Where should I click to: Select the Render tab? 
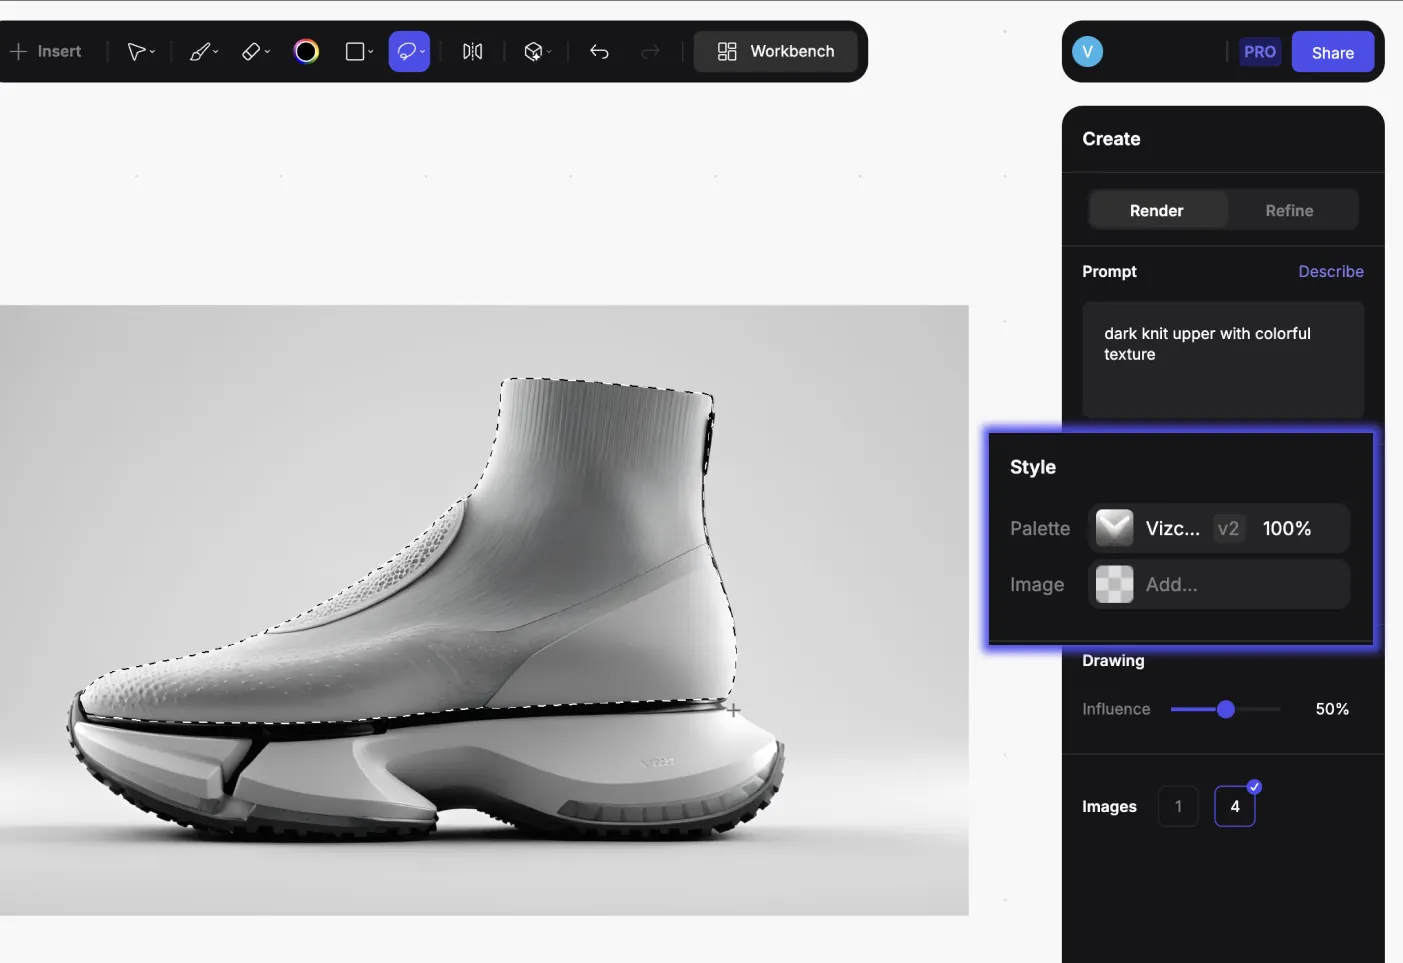[1157, 210]
